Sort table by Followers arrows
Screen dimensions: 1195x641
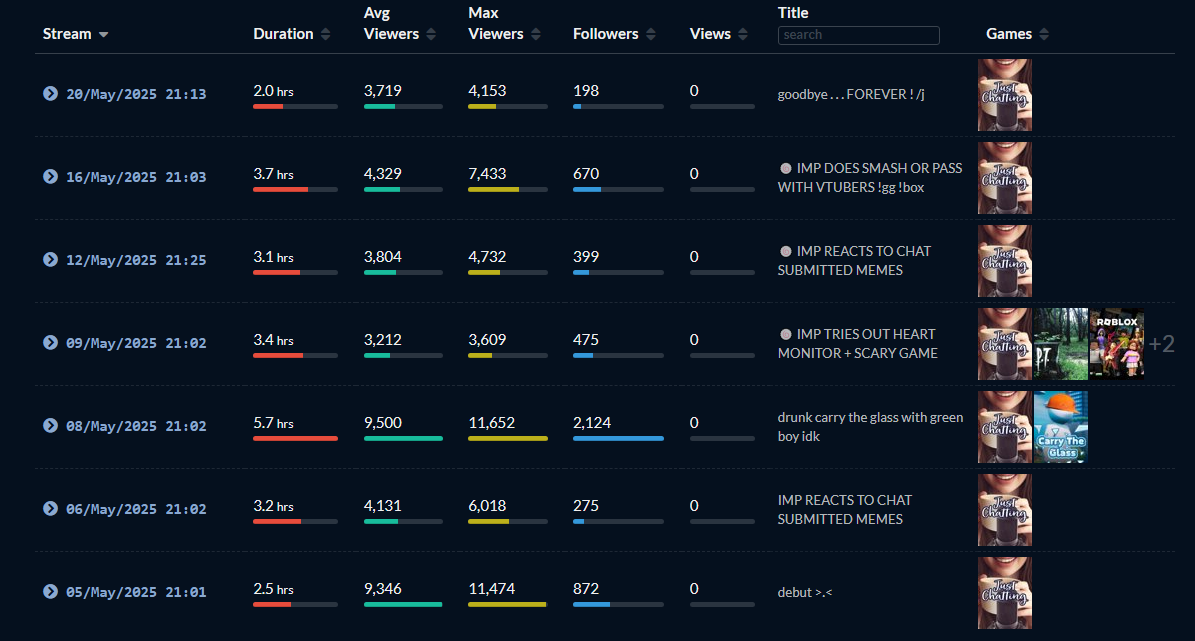click(651, 34)
